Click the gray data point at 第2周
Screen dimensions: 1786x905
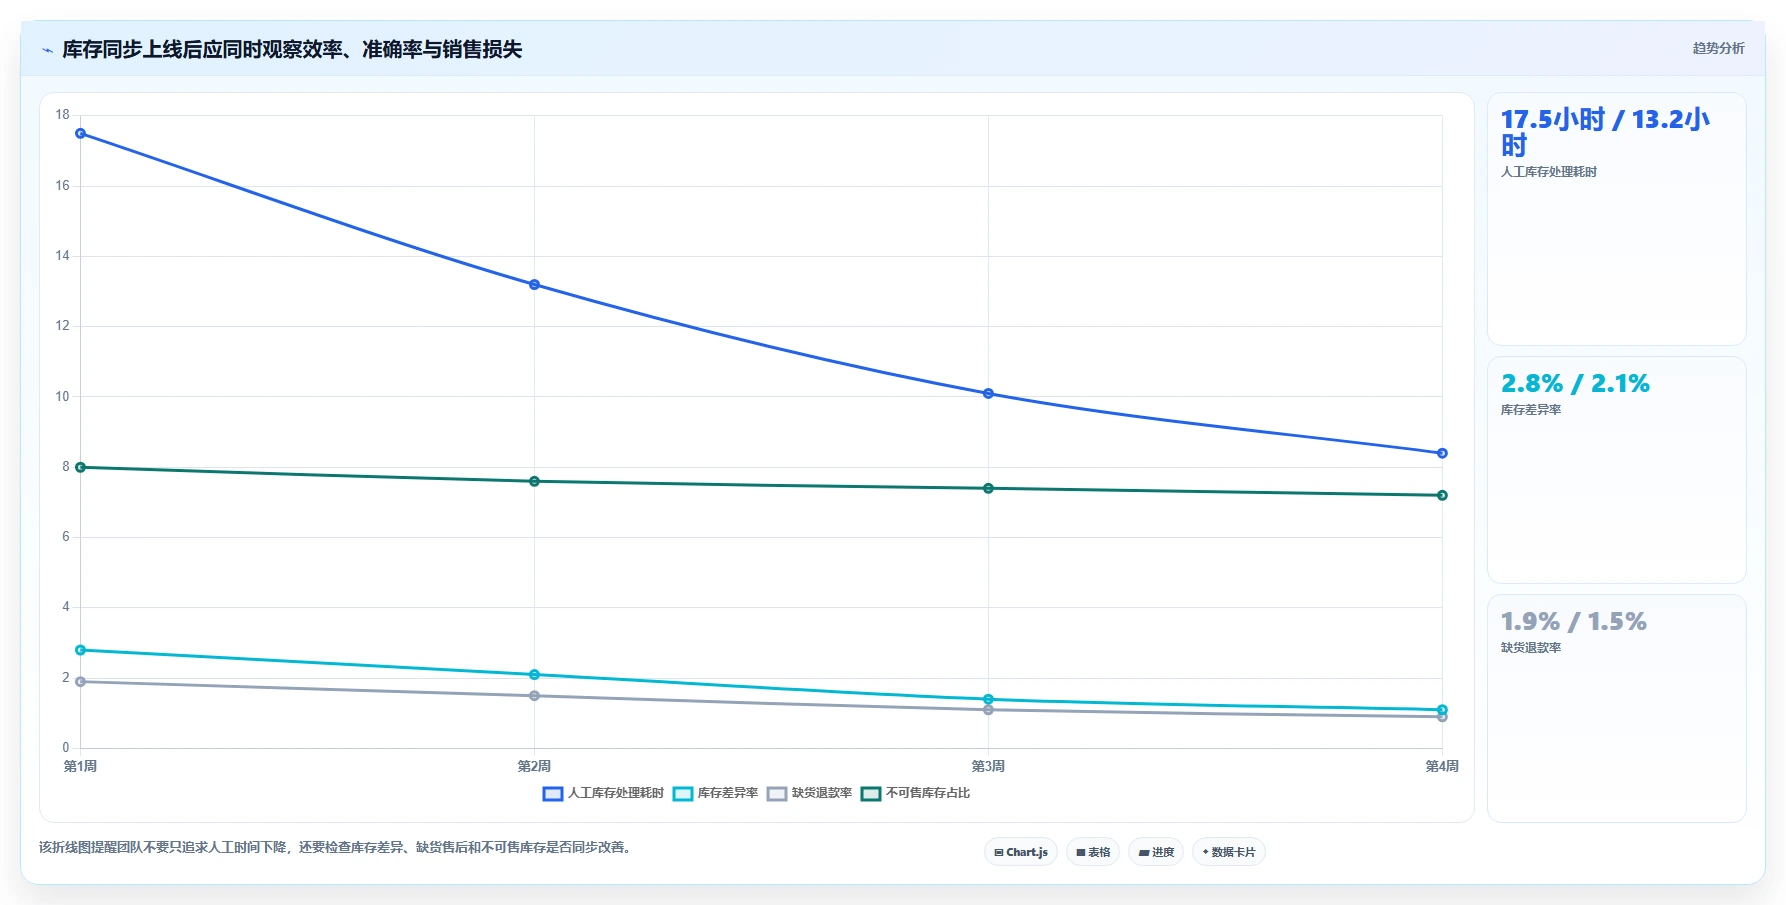[x=534, y=696]
